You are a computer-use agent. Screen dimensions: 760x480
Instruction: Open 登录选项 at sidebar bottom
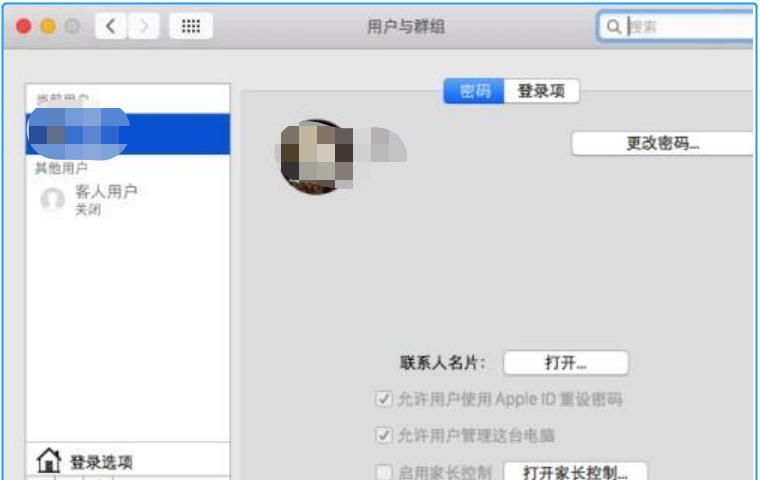[x=128, y=461]
